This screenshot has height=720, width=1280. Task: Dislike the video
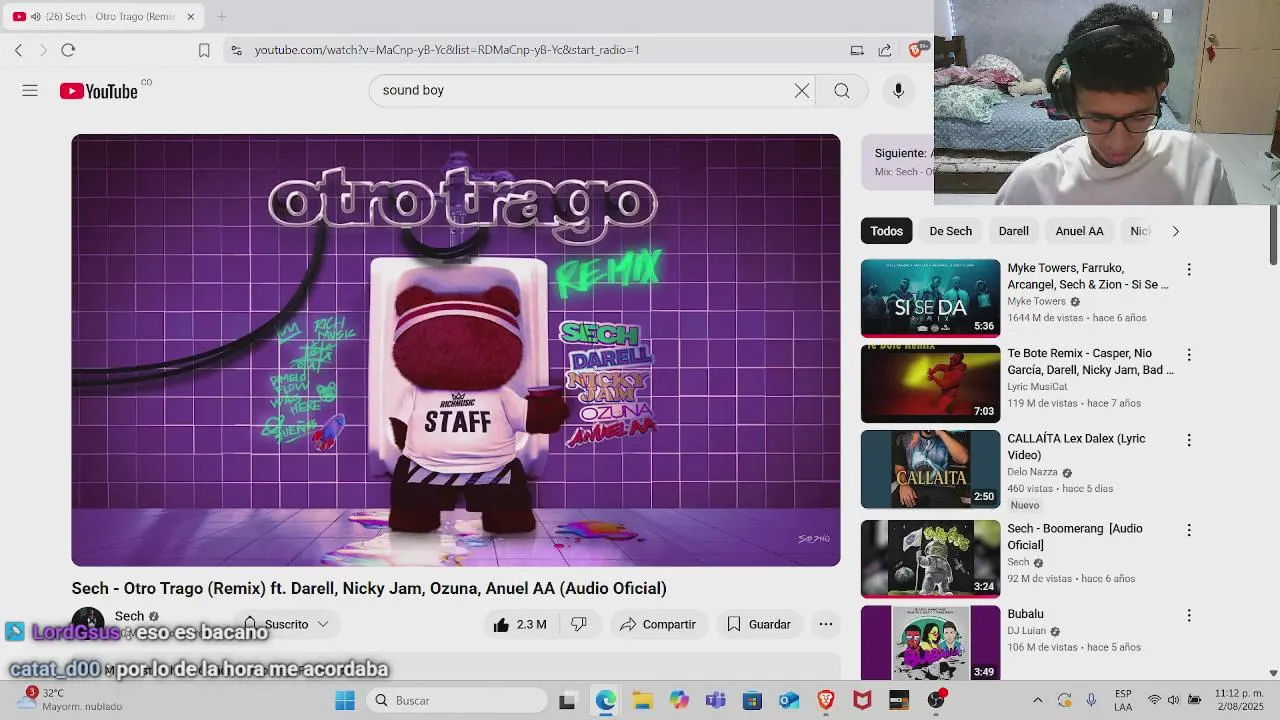coord(579,624)
